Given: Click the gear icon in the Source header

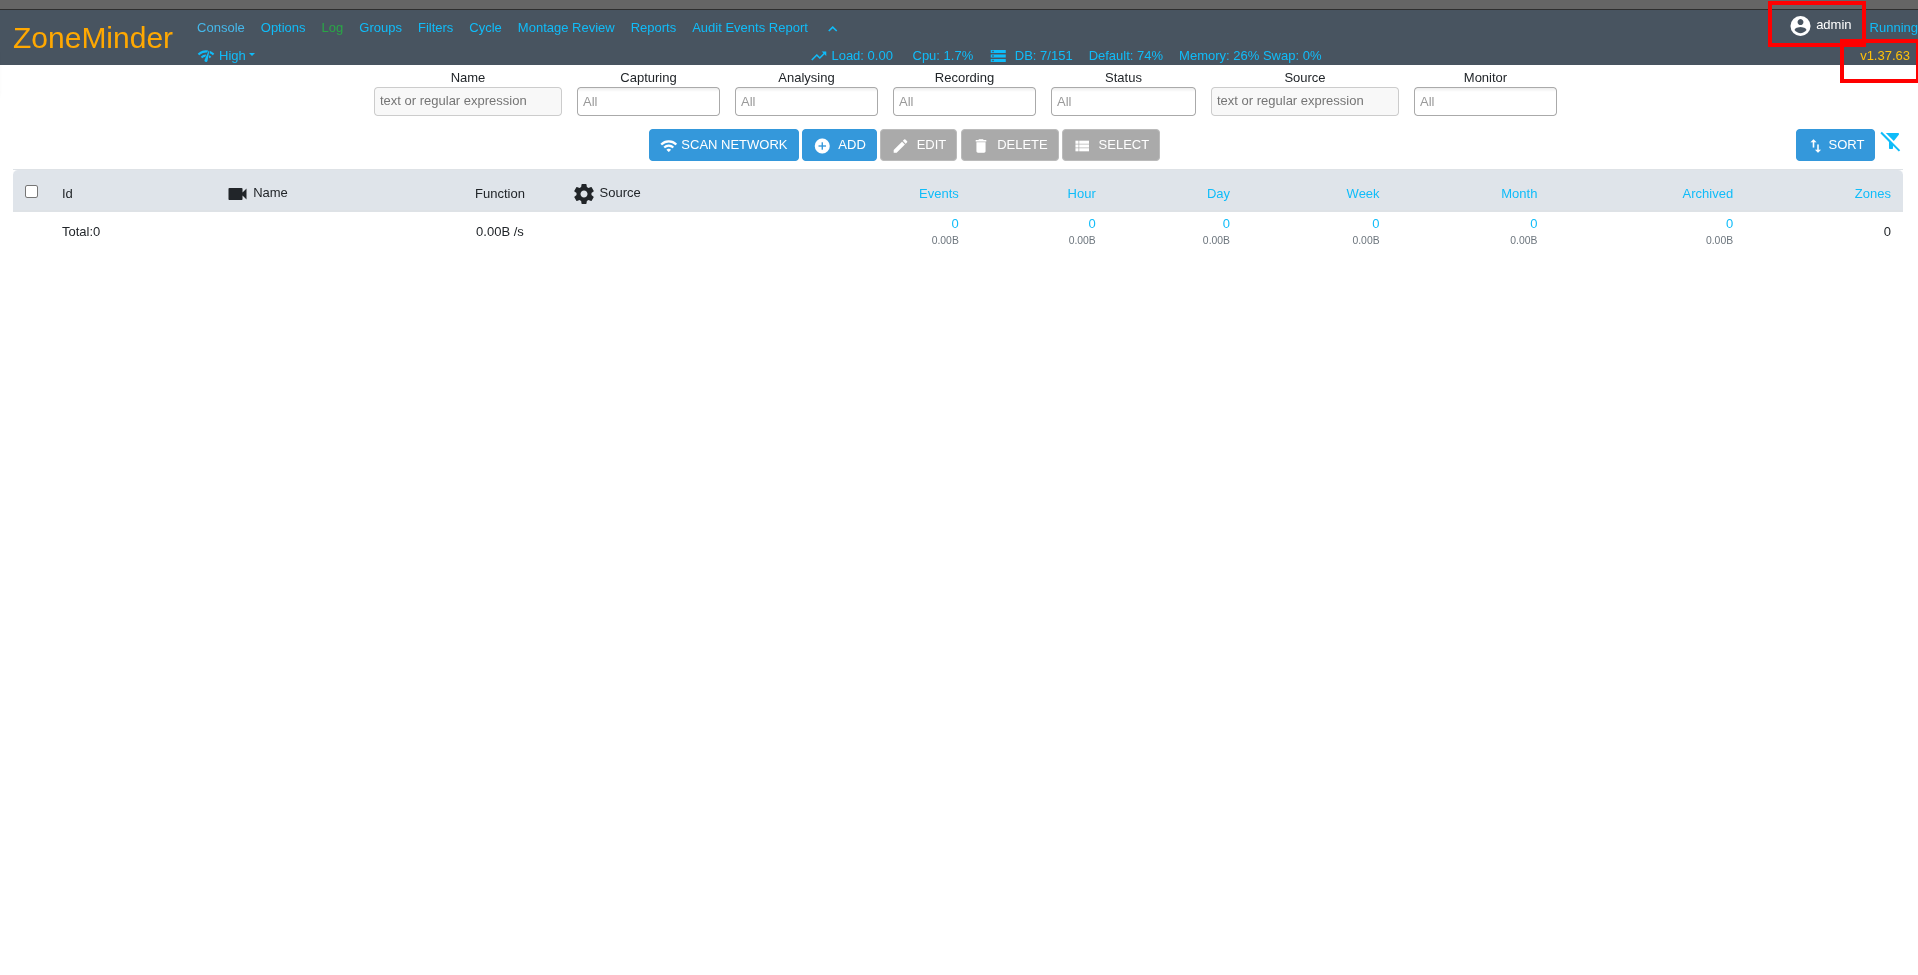Looking at the screenshot, I should tap(584, 194).
